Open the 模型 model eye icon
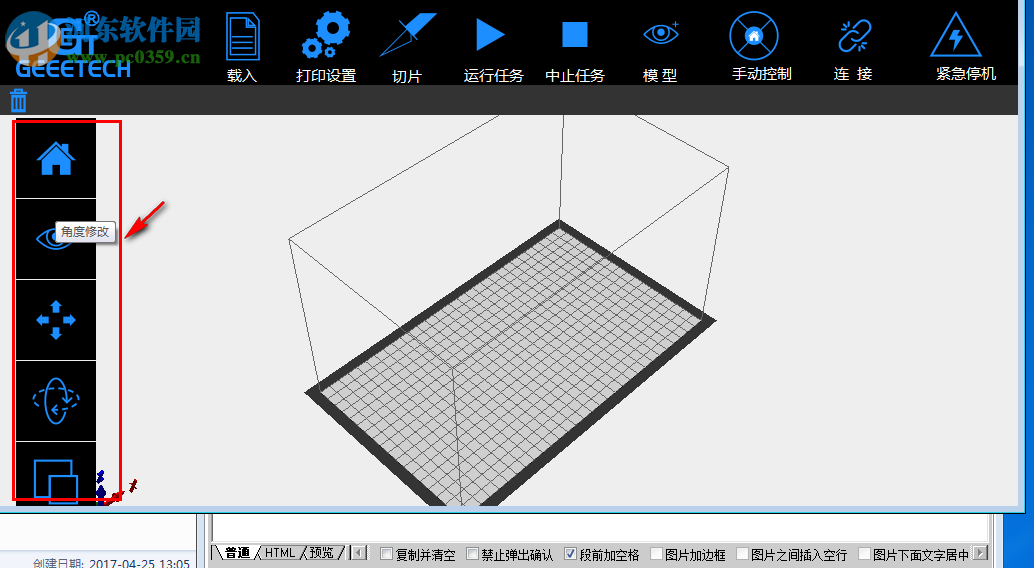Viewport: 1034px width, 568px height. tap(661, 34)
